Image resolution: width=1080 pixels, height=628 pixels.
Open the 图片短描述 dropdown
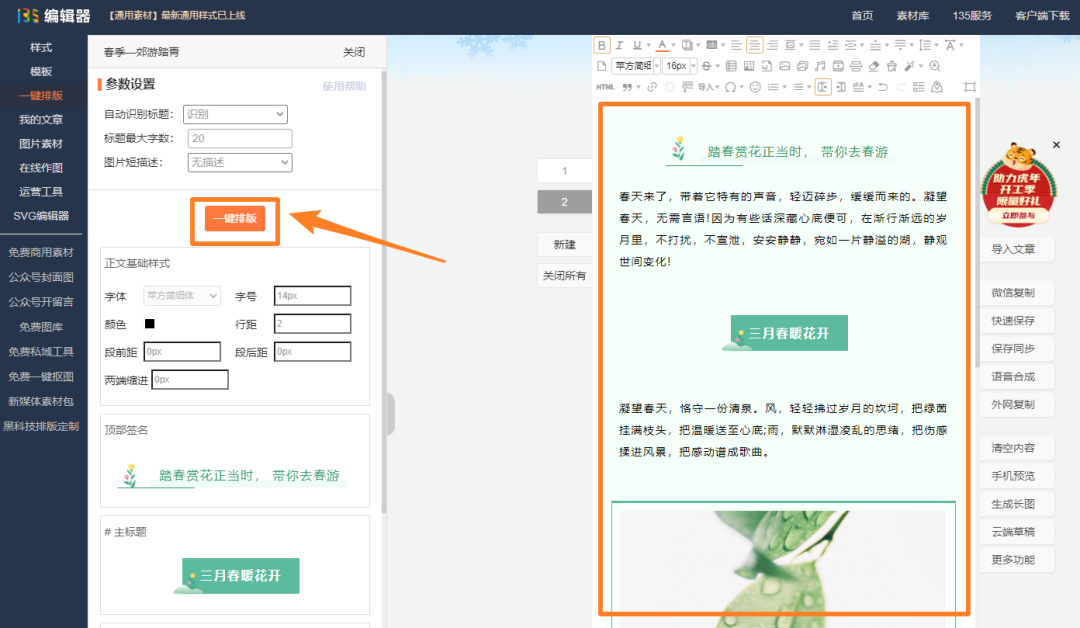click(240, 163)
